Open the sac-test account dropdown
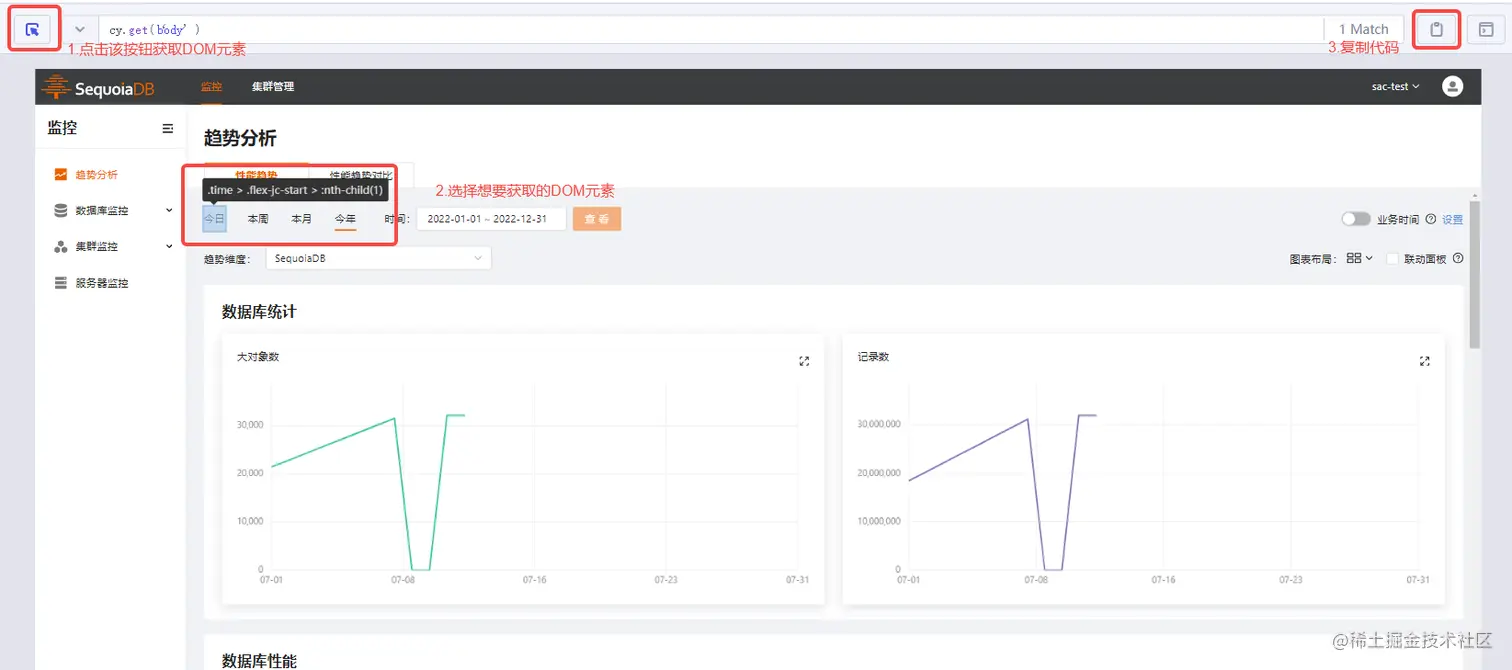Image resolution: width=1512 pixels, height=670 pixels. tap(1395, 87)
